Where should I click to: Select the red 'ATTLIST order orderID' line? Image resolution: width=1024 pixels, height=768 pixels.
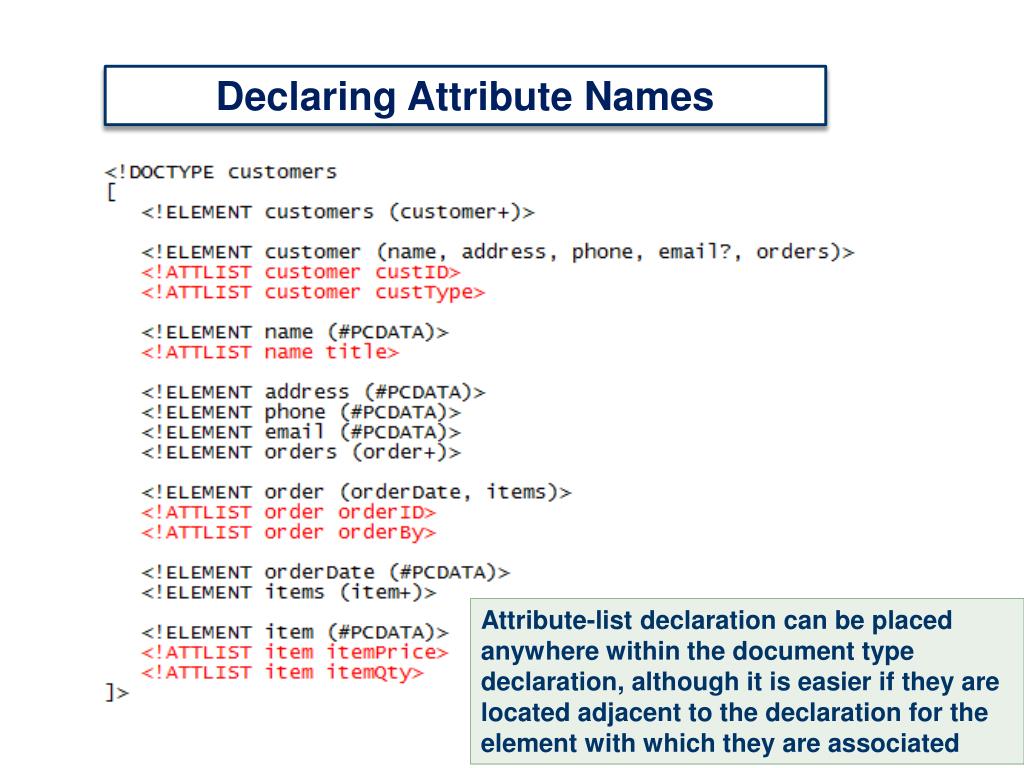tap(289, 513)
